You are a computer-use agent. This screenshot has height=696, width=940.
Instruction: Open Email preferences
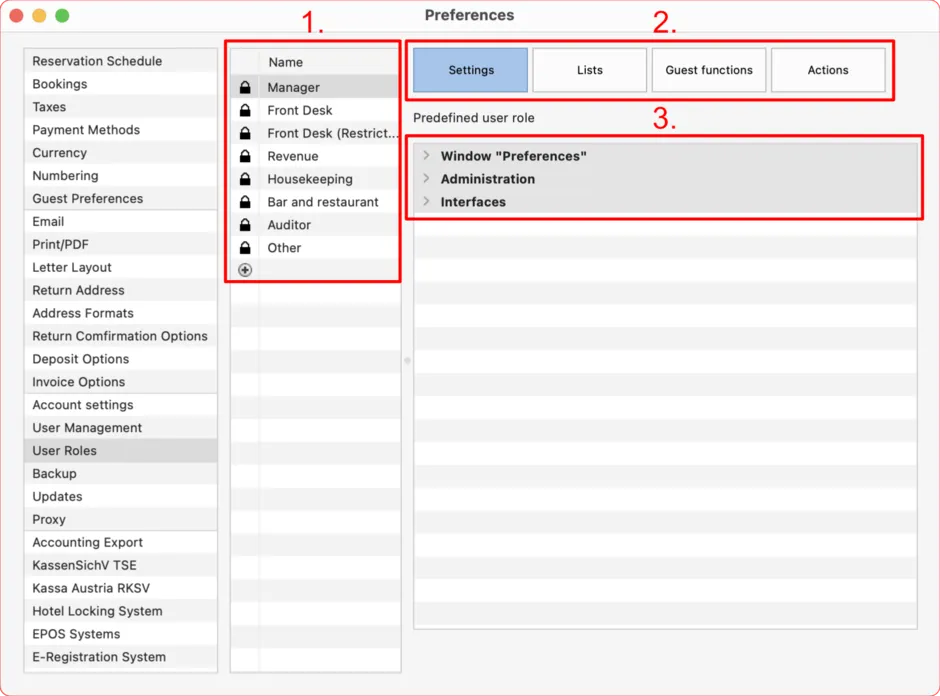click(120, 221)
